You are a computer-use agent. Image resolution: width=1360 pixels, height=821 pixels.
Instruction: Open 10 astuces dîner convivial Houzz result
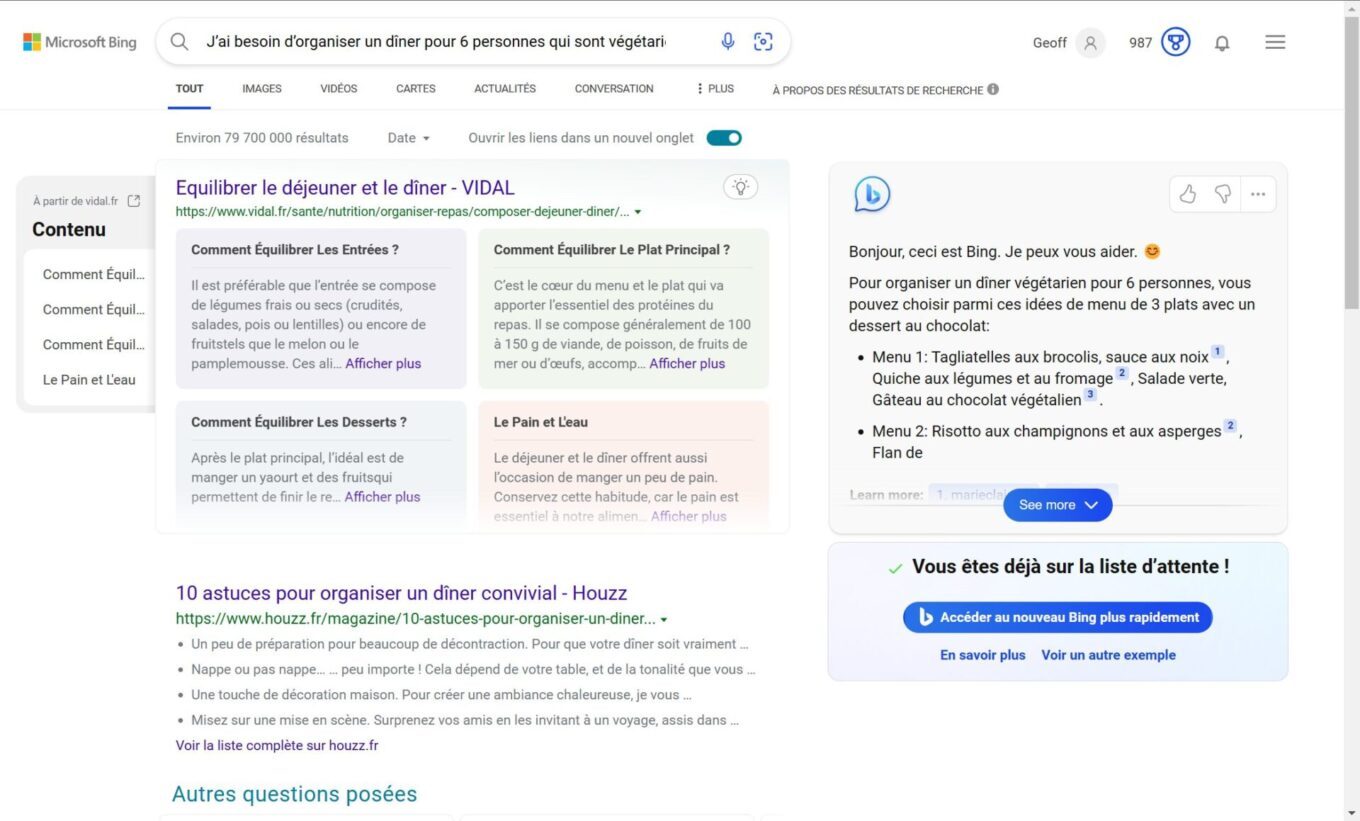coord(401,593)
